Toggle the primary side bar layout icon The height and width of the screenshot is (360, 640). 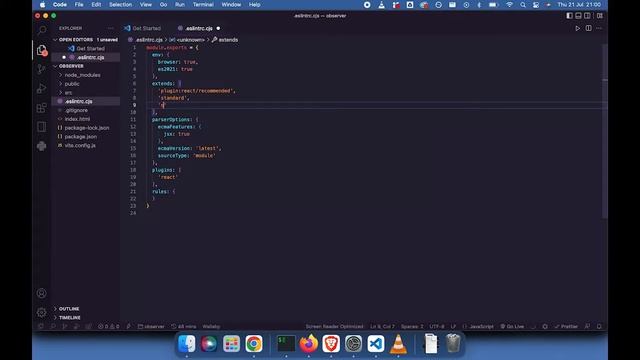[569, 16]
